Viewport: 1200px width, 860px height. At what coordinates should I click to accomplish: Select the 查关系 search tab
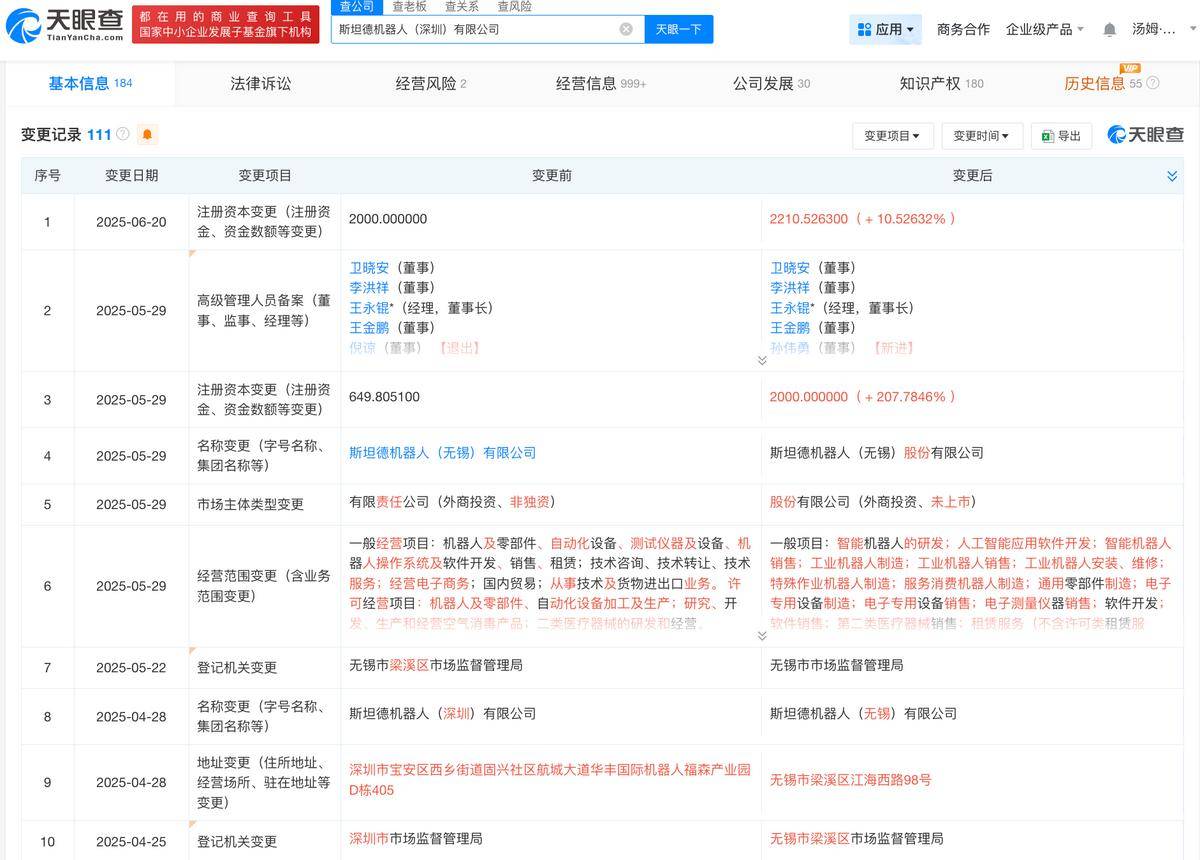coord(461,7)
